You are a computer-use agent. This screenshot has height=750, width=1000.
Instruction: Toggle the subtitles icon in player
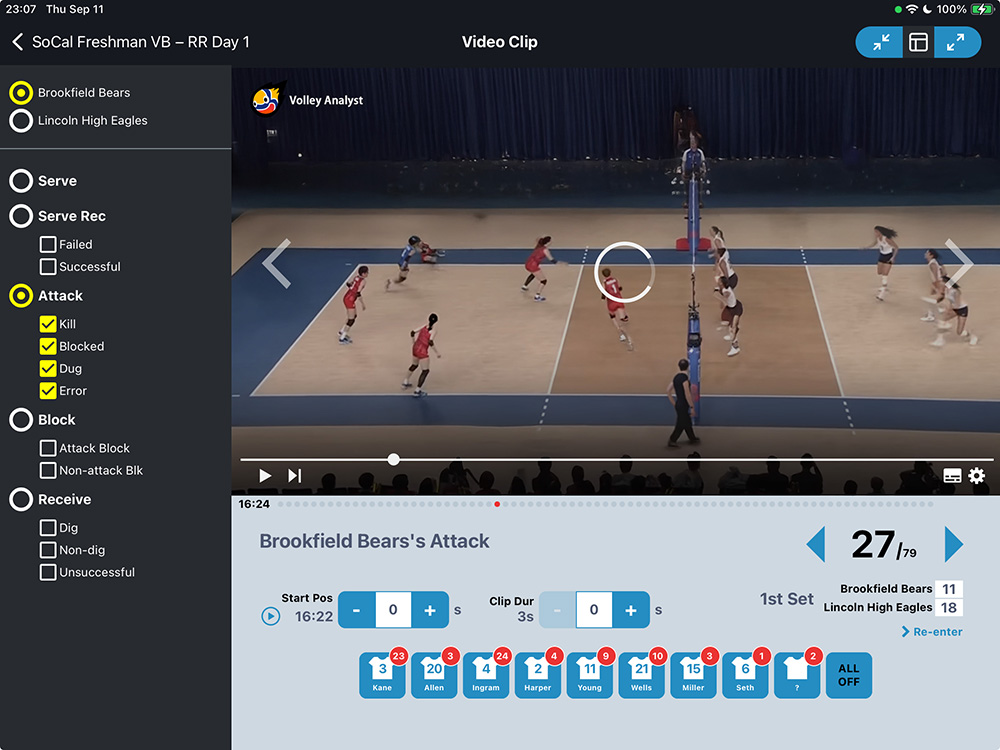952,476
